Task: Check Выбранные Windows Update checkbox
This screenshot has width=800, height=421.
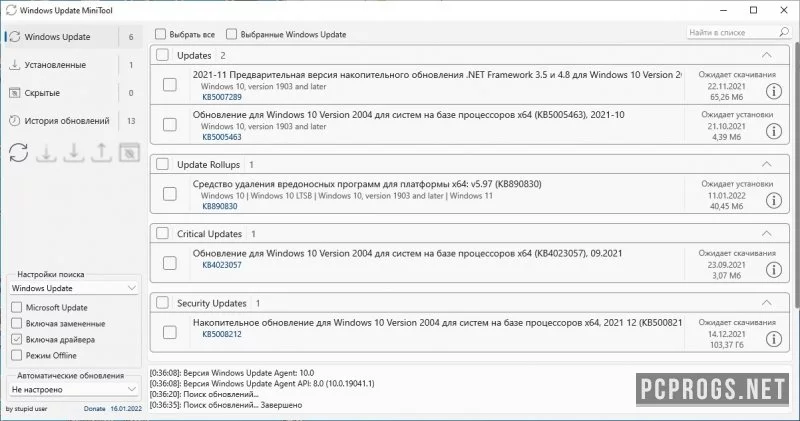Action: coord(232,34)
